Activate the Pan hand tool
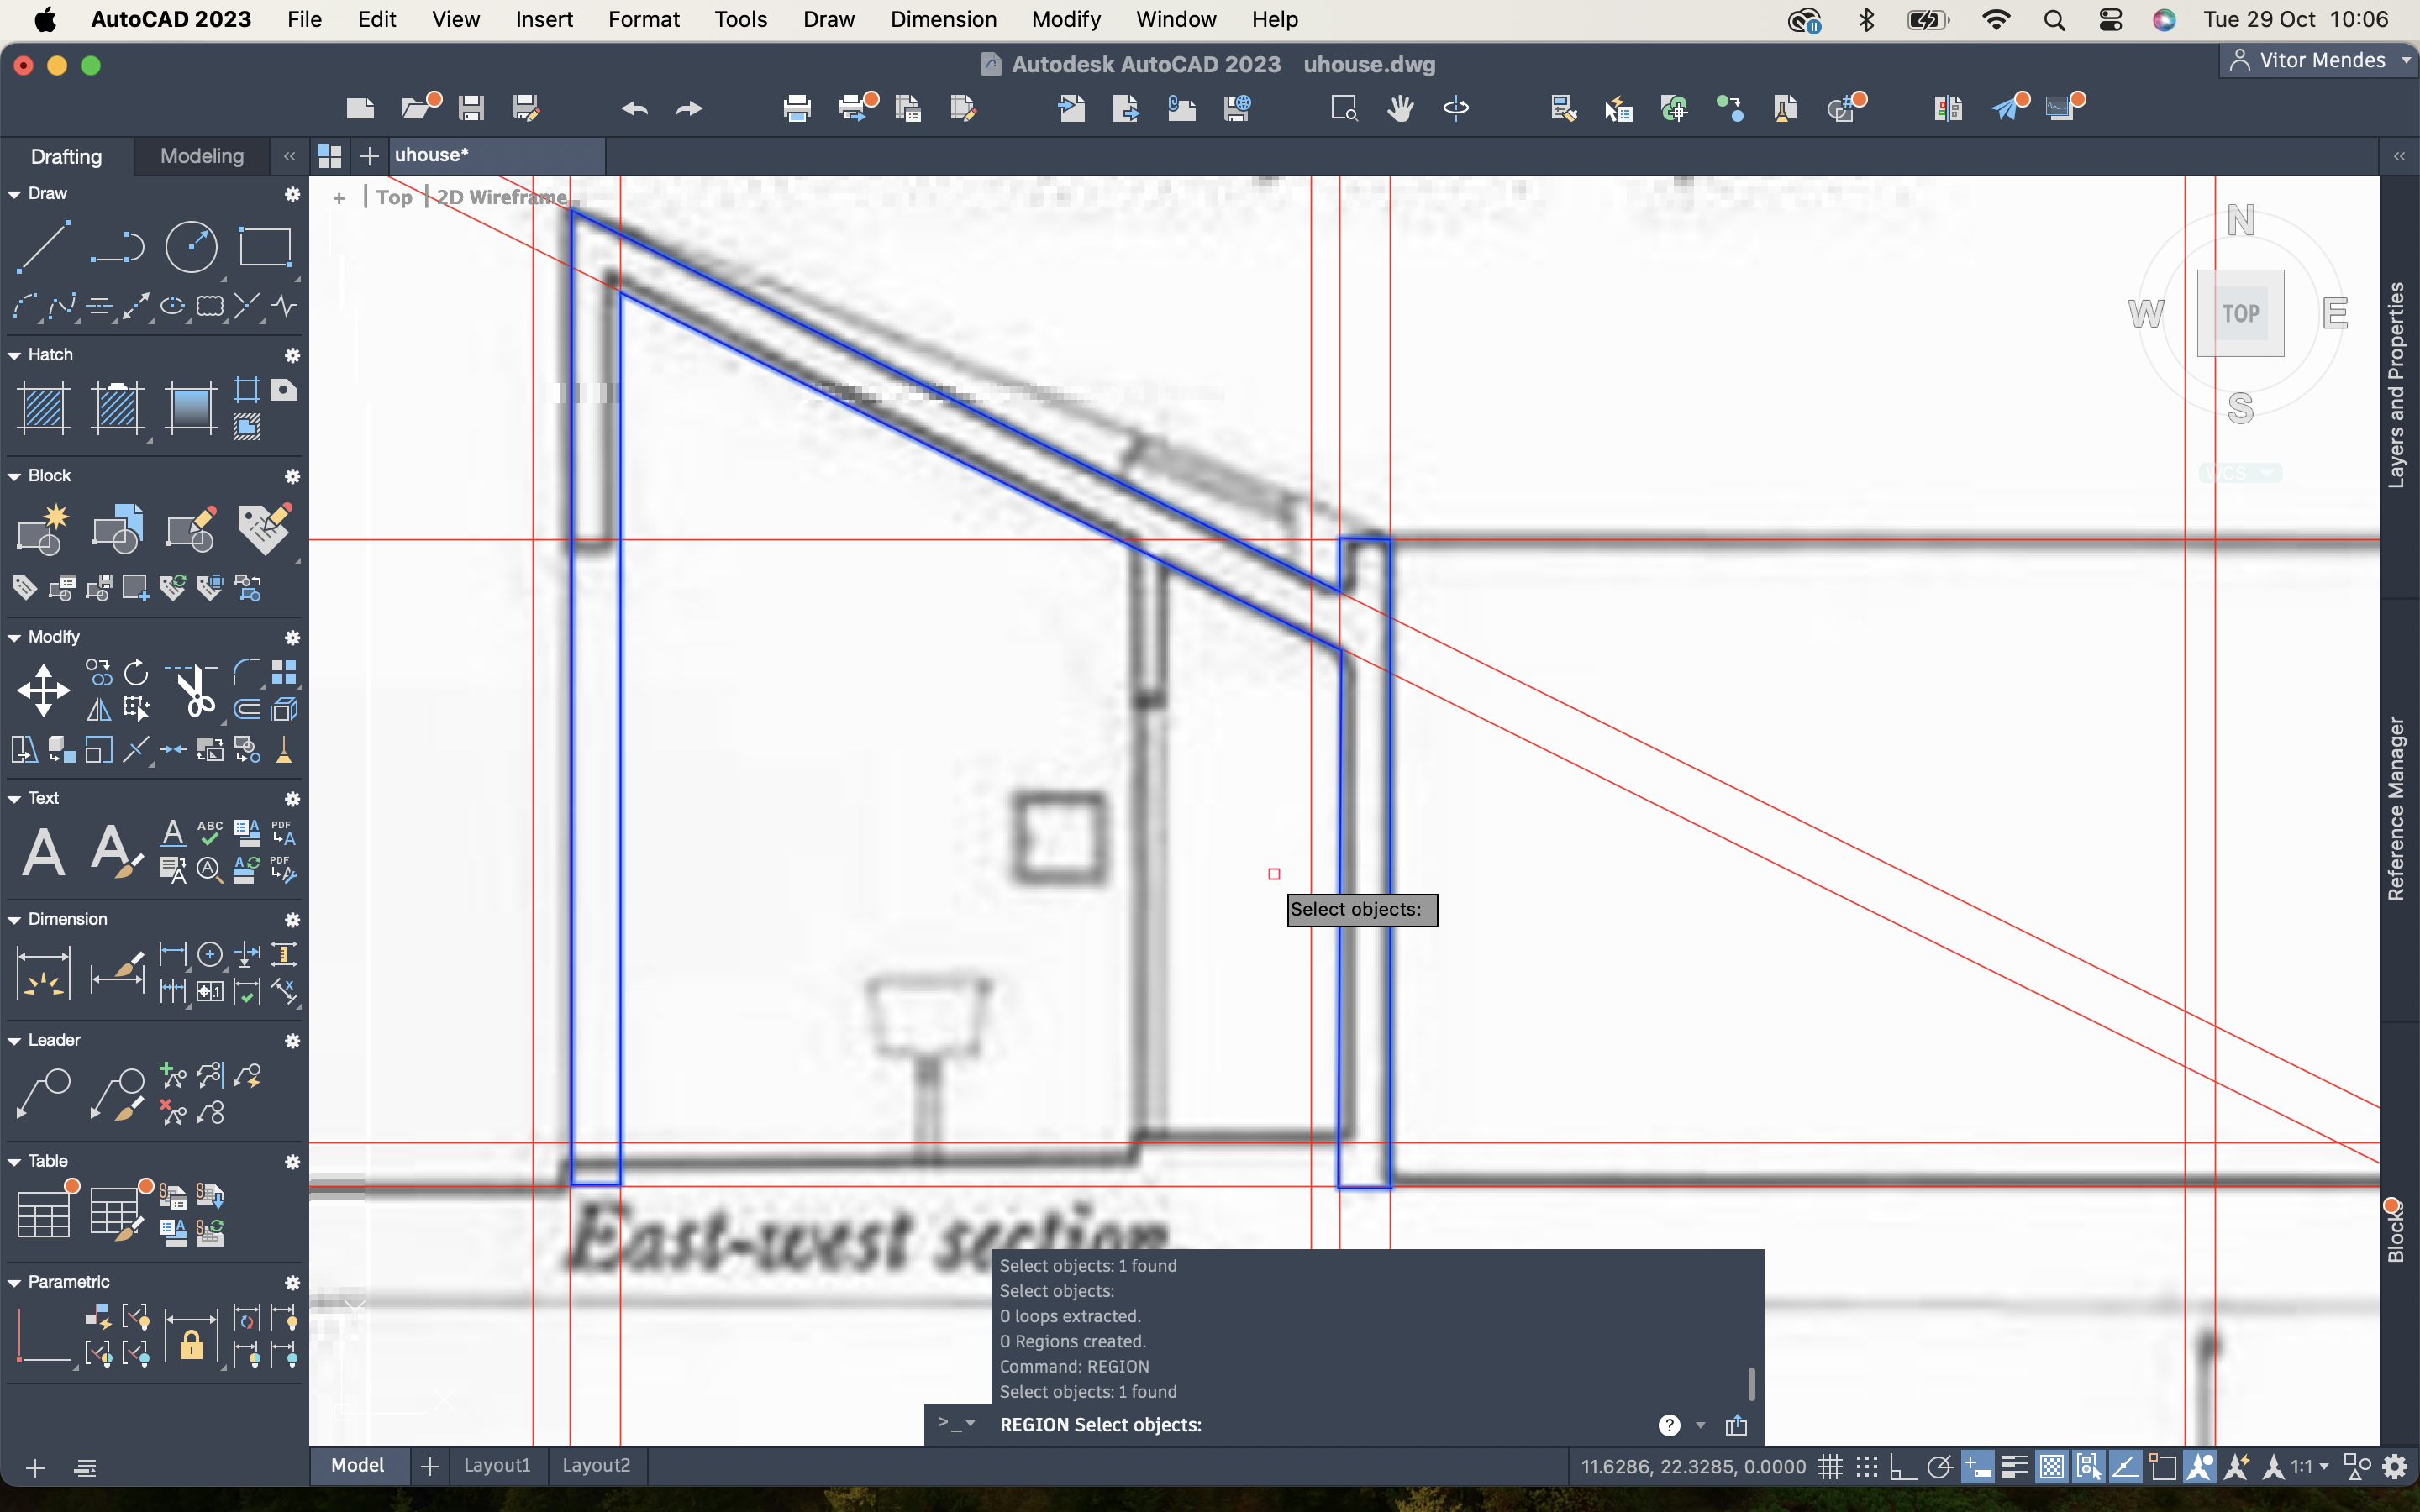The image size is (2420, 1512). point(1400,108)
